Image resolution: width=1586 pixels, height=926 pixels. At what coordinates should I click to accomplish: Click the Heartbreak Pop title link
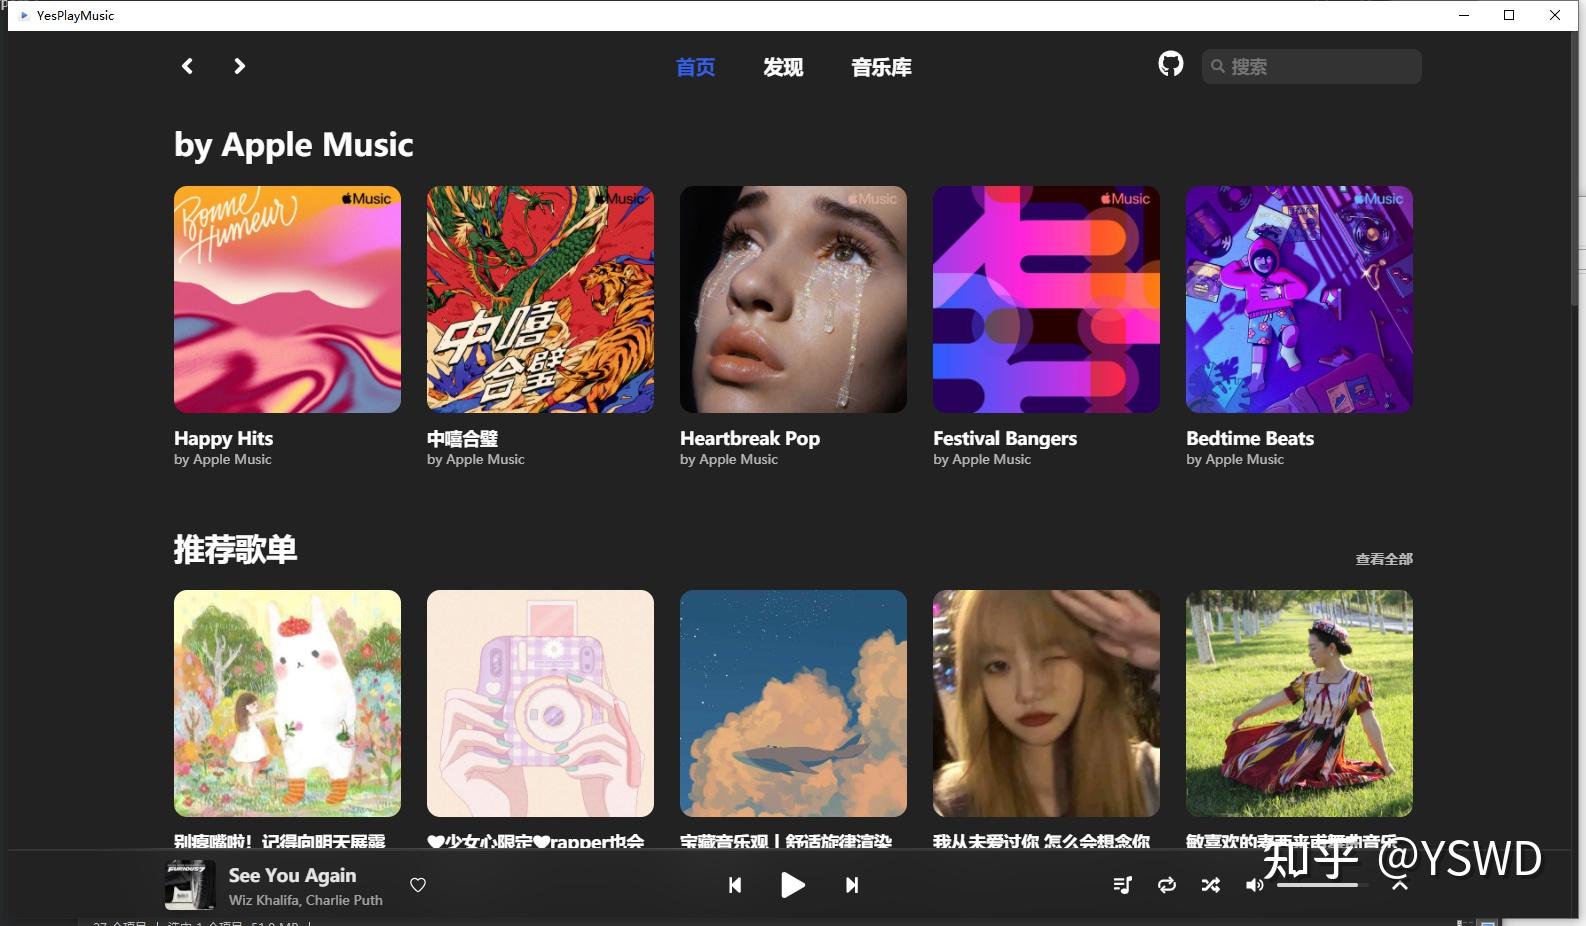(750, 438)
